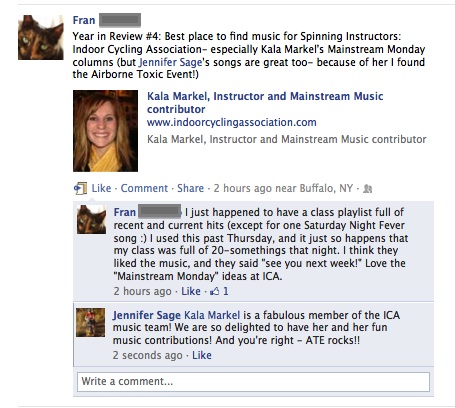
Task: Open Fran's name on the main post
Action: pos(84,20)
